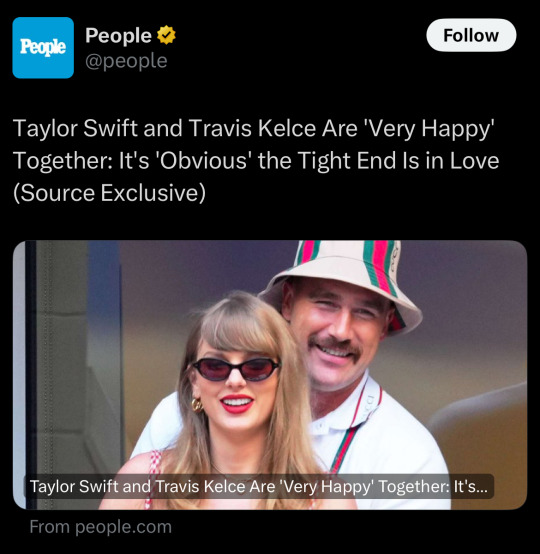540x554 pixels.
Task: Open the @people handle
Action: pos(126,61)
